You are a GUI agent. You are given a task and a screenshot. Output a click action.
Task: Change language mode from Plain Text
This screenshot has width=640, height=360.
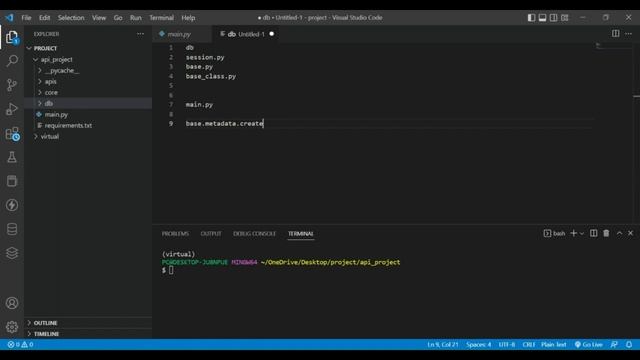[x=553, y=344]
